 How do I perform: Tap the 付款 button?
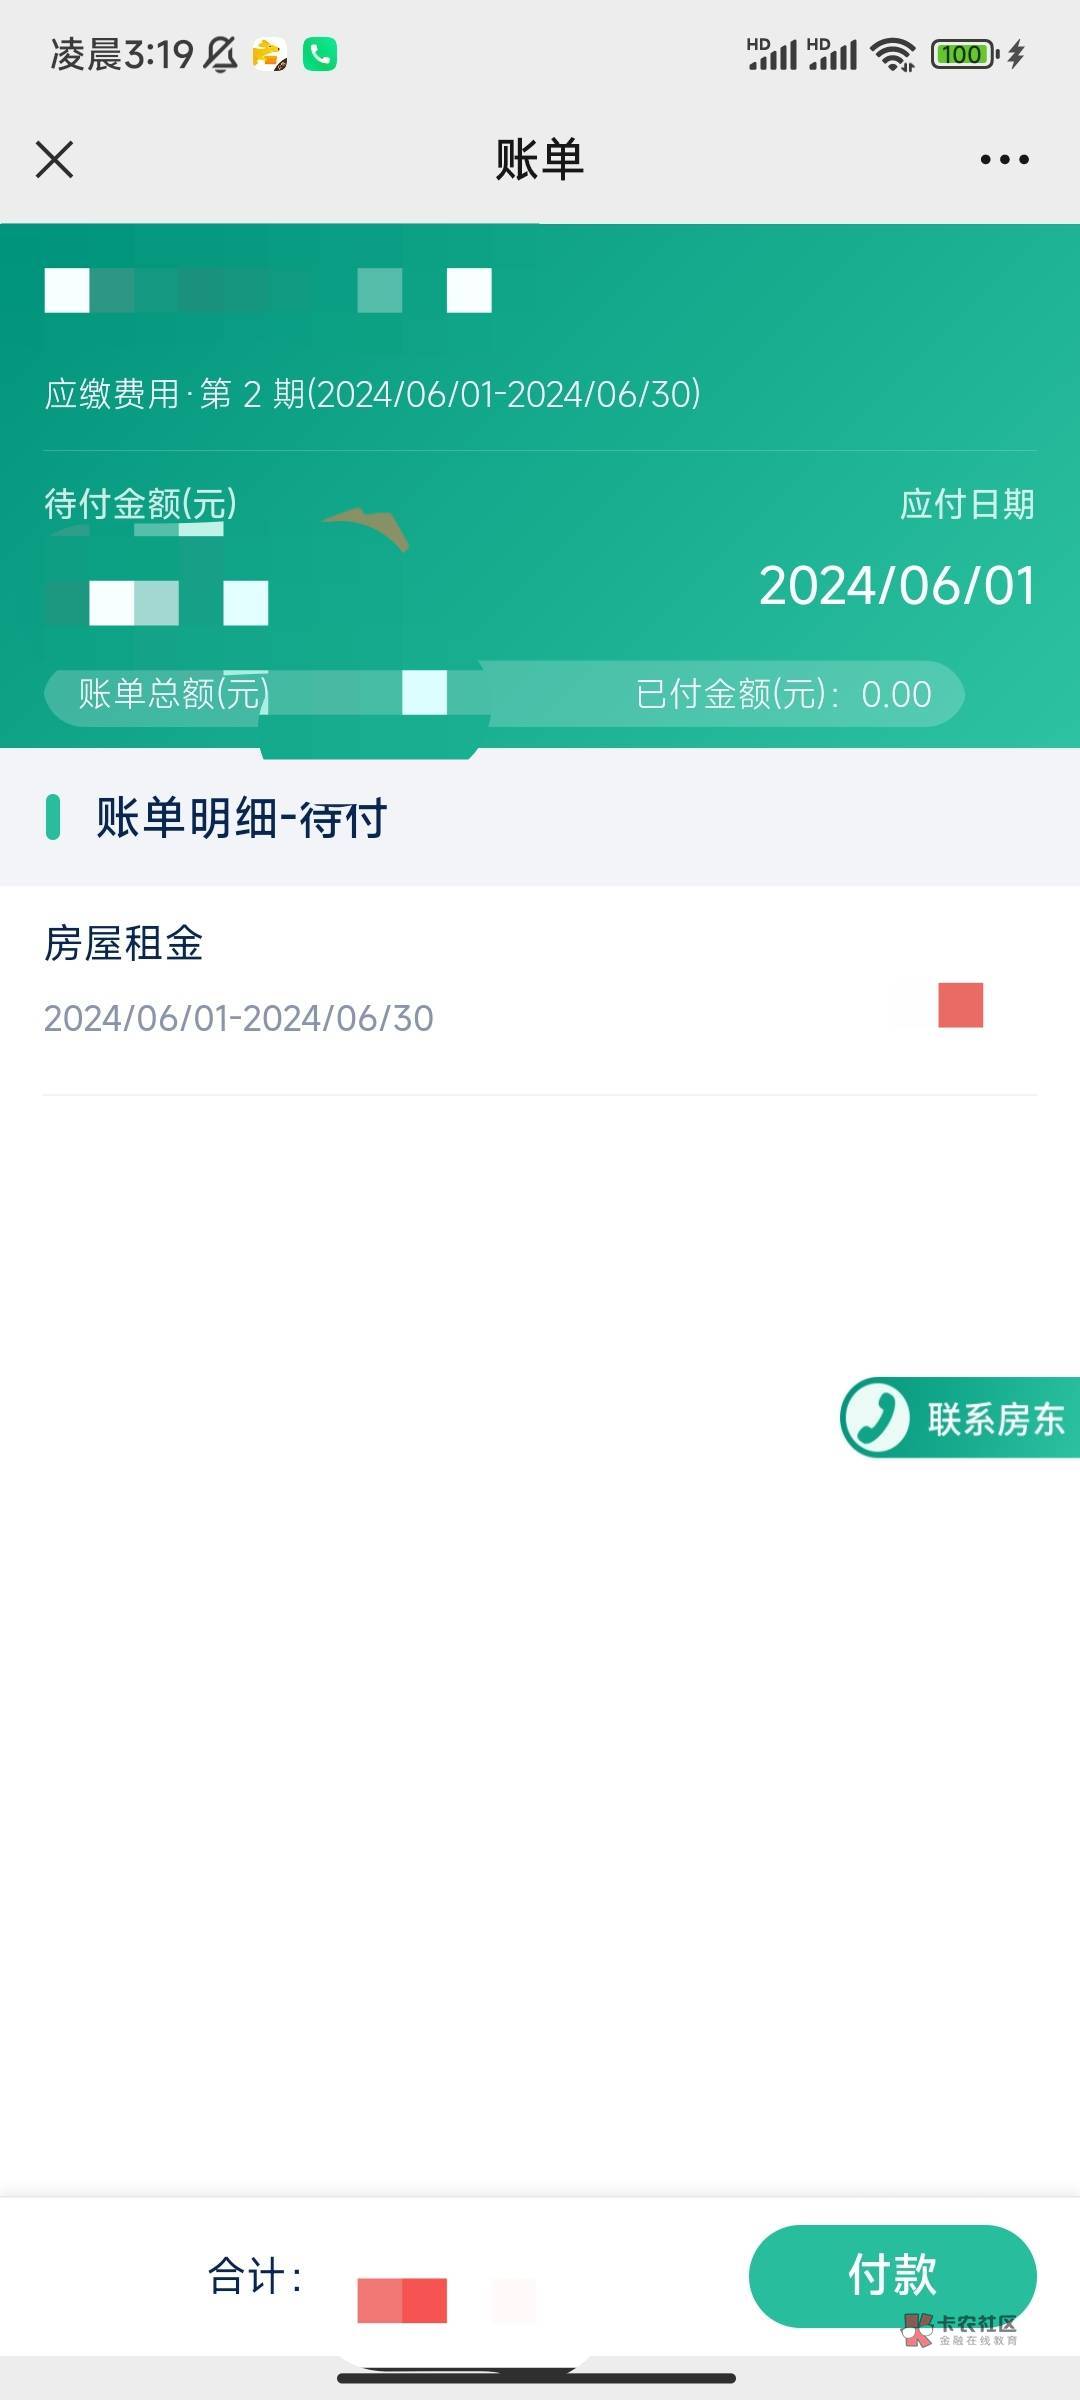click(892, 2275)
